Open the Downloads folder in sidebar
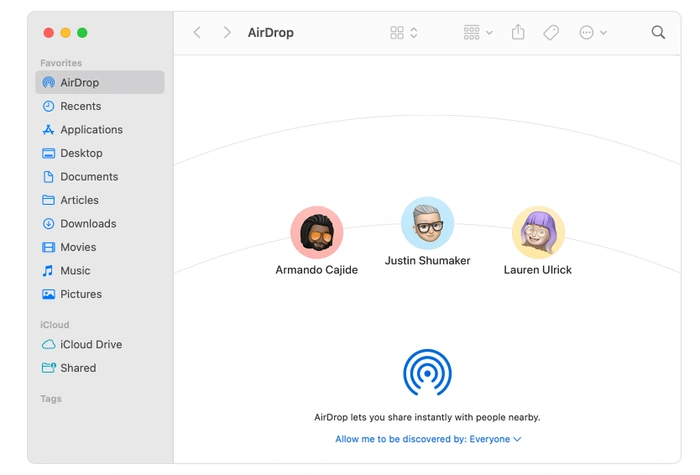The image size is (700, 475). (88, 224)
